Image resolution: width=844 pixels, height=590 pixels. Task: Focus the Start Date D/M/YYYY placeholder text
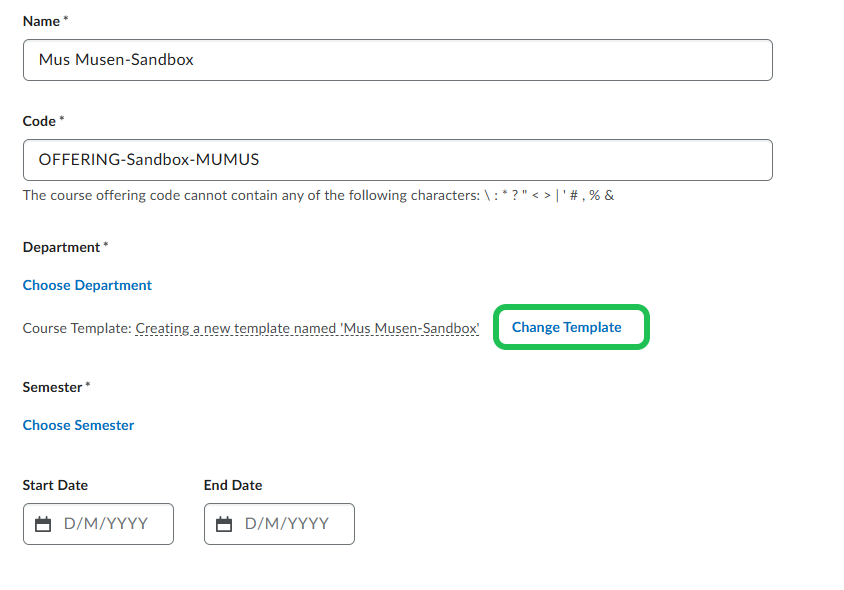coord(106,524)
